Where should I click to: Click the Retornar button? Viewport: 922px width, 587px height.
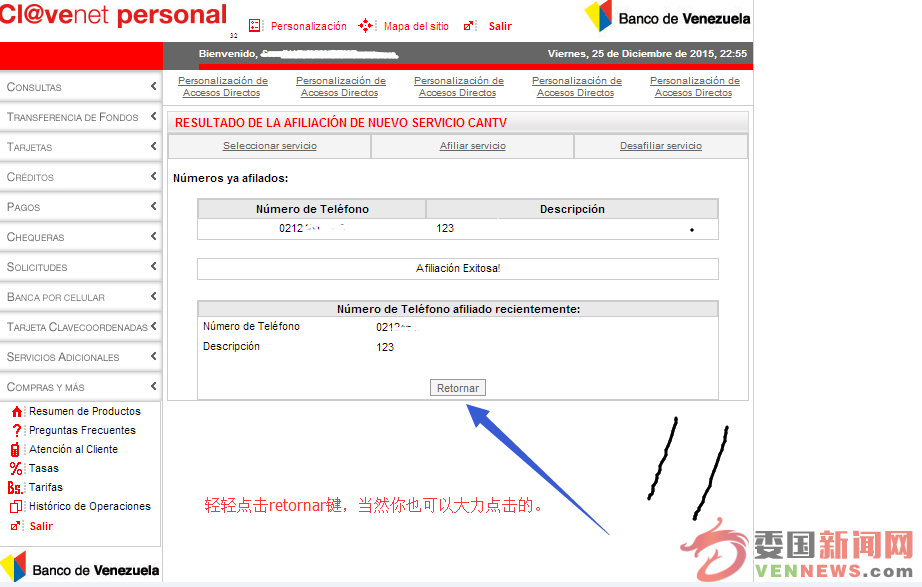tap(457, 388)
